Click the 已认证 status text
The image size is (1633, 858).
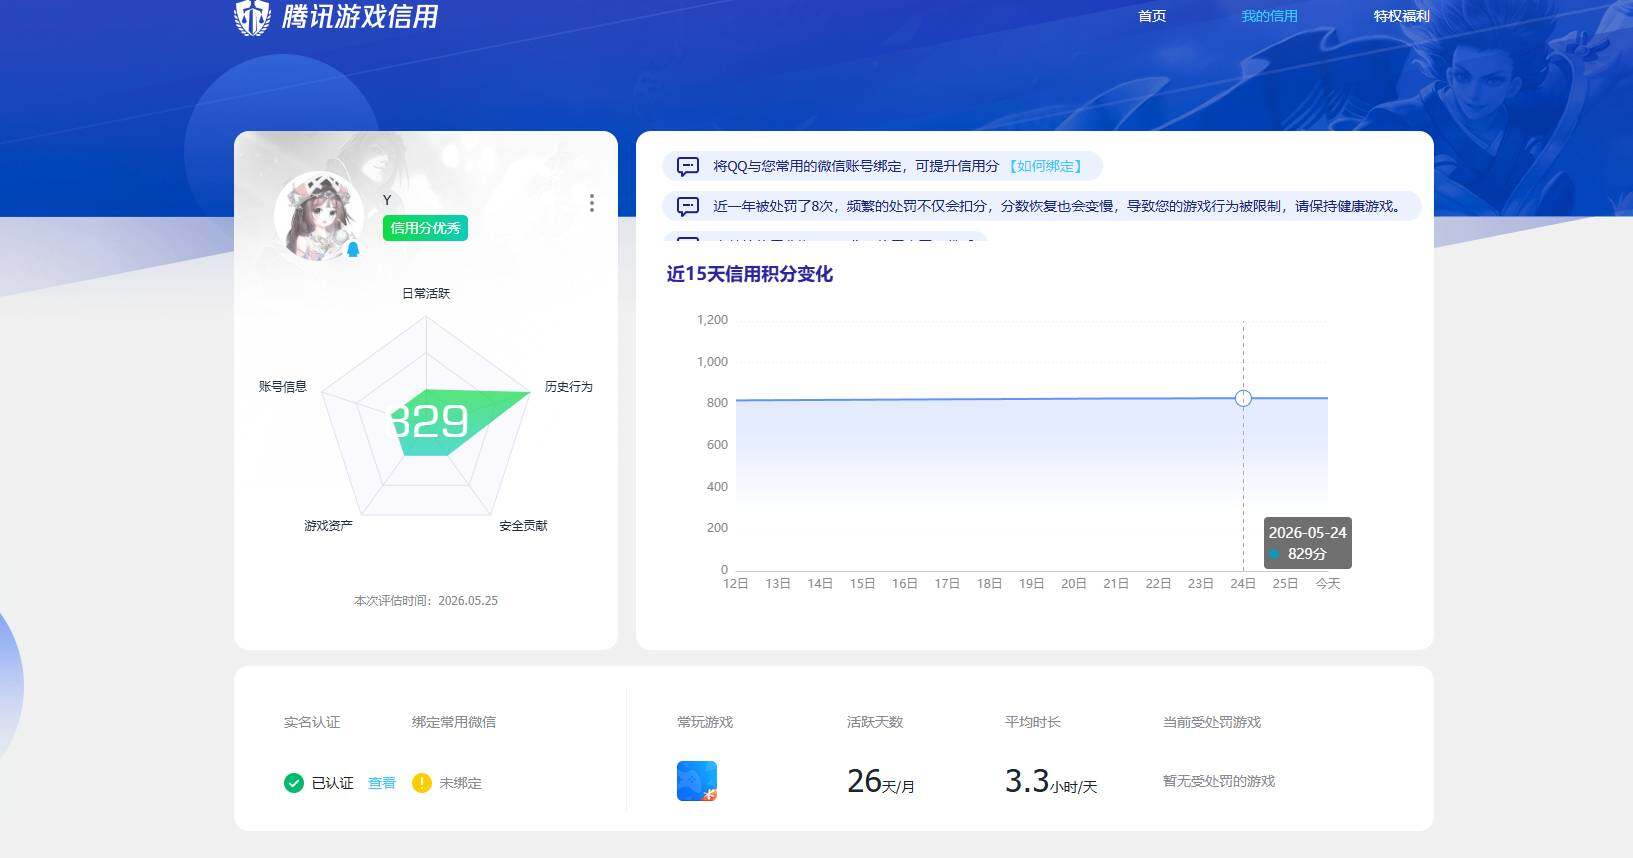333,783
